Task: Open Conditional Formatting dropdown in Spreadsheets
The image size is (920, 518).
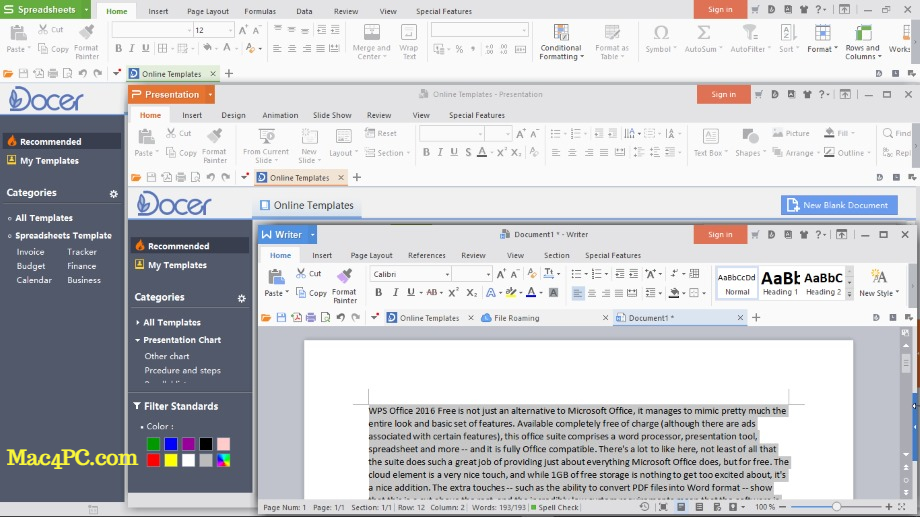Action: (562, 42)
